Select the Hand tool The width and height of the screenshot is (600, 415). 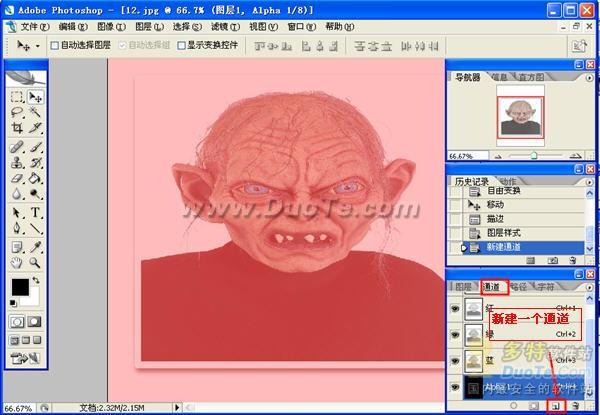(x=16, y=263)
